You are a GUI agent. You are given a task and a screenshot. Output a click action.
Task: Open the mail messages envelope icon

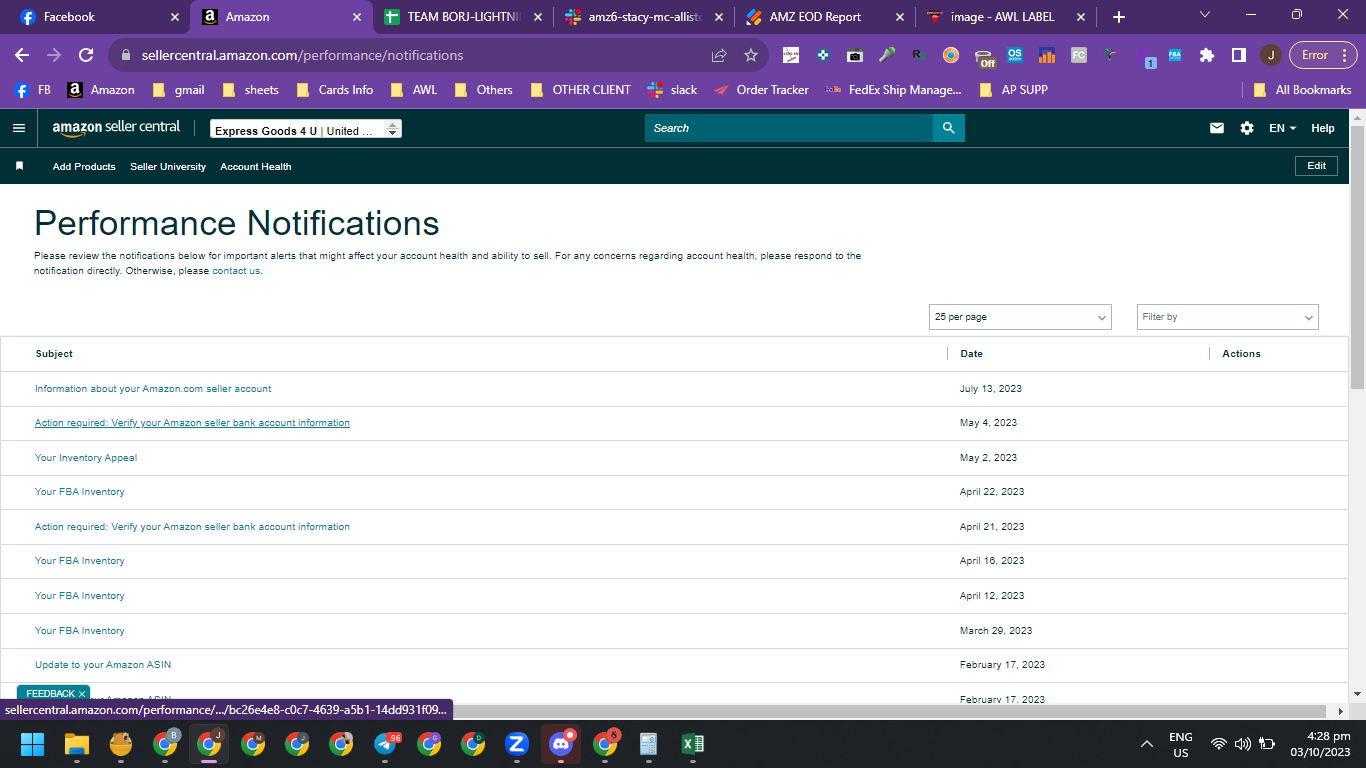(x=1217, y=128)
